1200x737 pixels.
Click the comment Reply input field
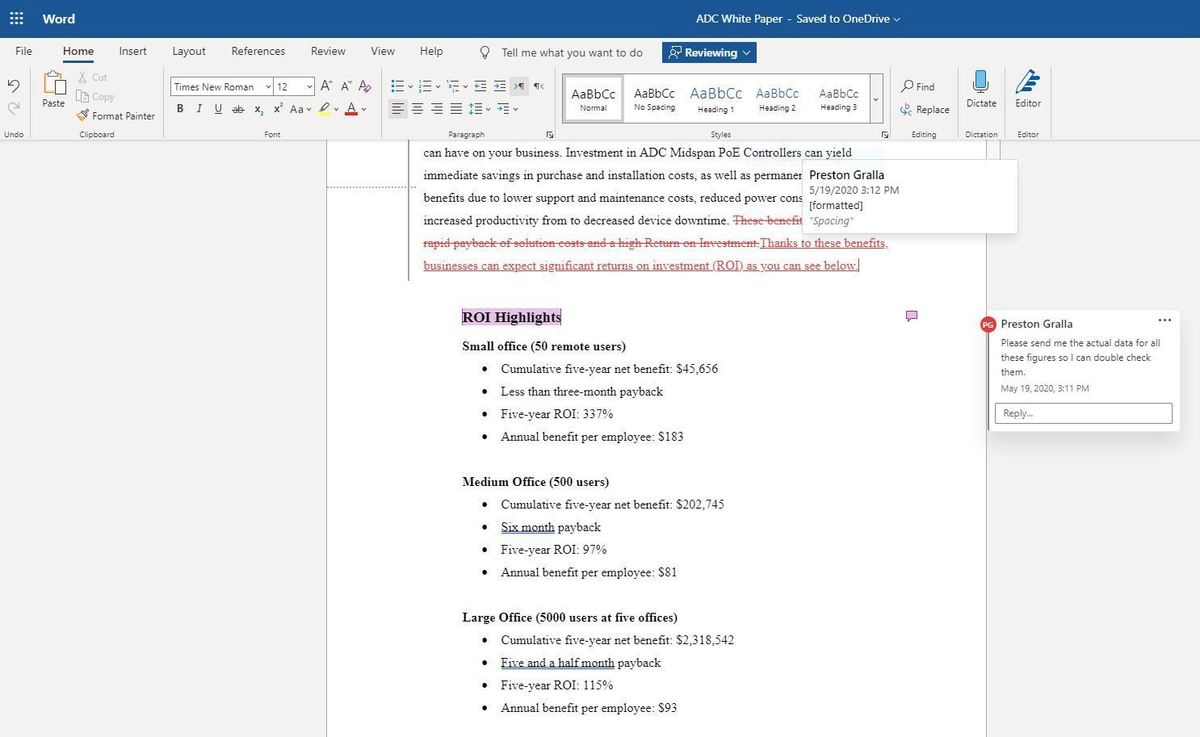tap(1083, 413)
